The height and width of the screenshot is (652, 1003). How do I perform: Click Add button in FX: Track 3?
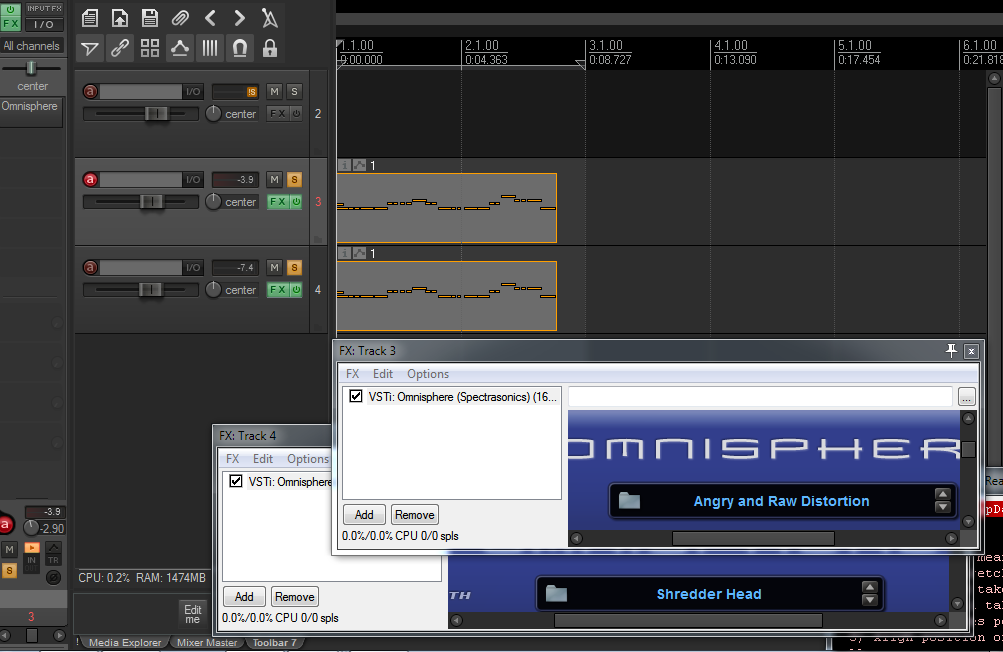pyautogui.click(x=364, y=514)
